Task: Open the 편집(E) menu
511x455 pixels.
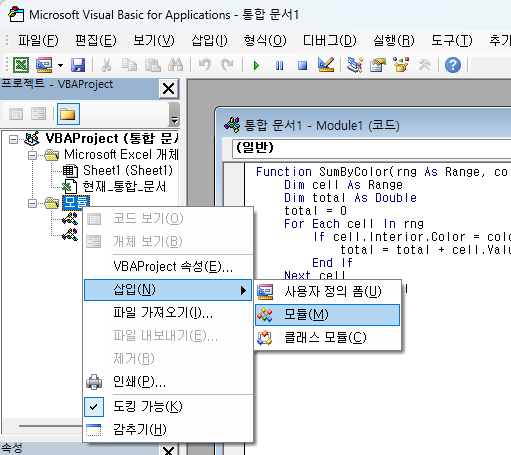Action: [x=96, y=41]
